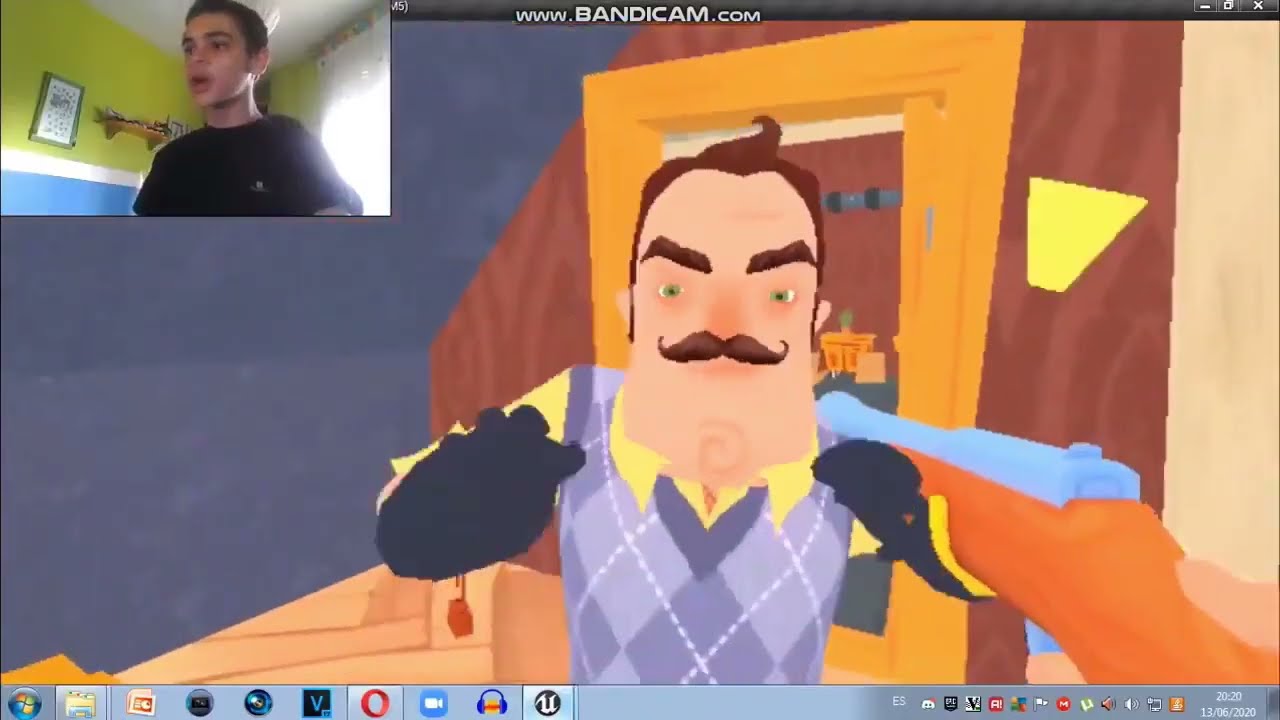Open the blue camera-lens taskbar icon
The height and width of the screenshot is (720, 1280).
point(258,703)
